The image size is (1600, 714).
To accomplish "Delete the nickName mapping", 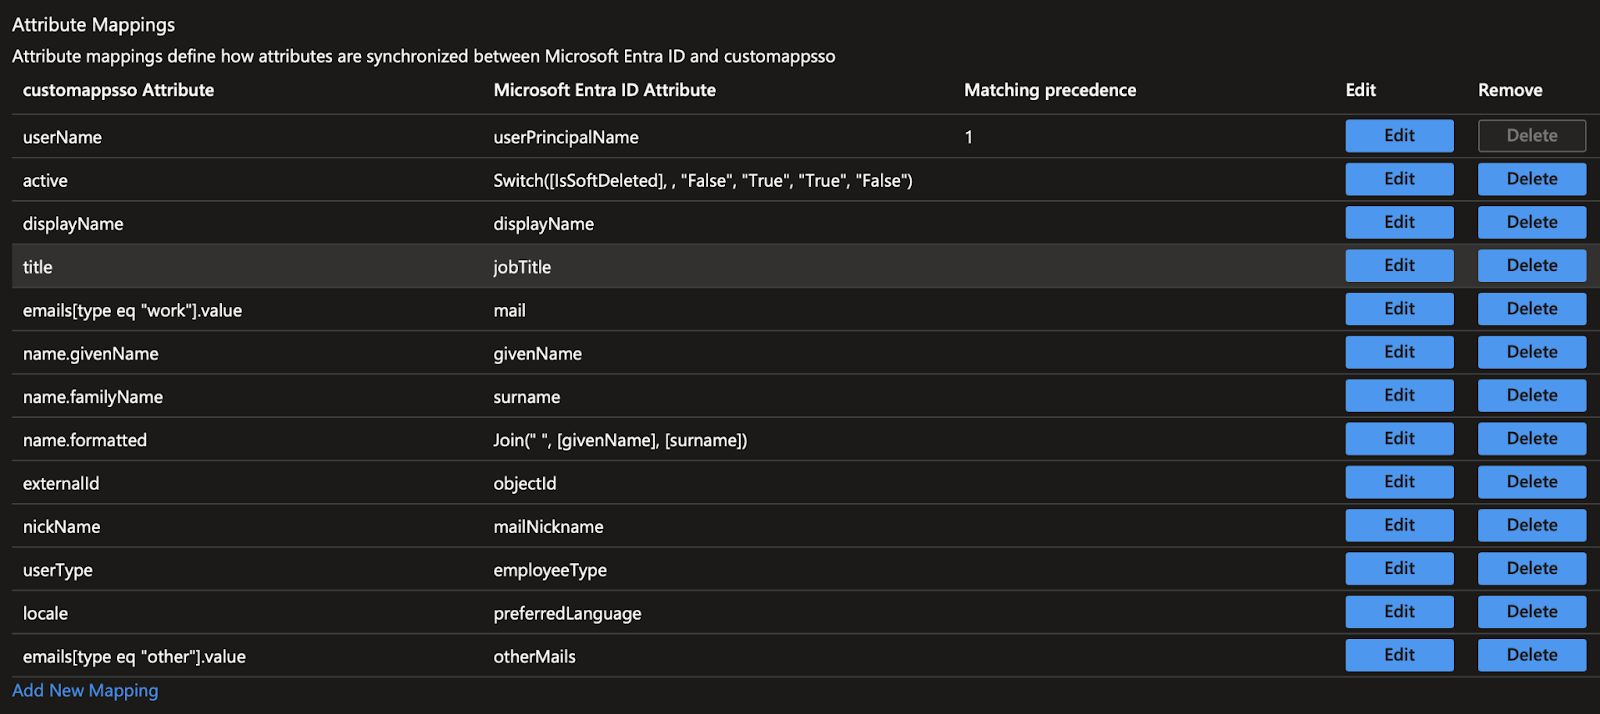I will point(1532,525).
